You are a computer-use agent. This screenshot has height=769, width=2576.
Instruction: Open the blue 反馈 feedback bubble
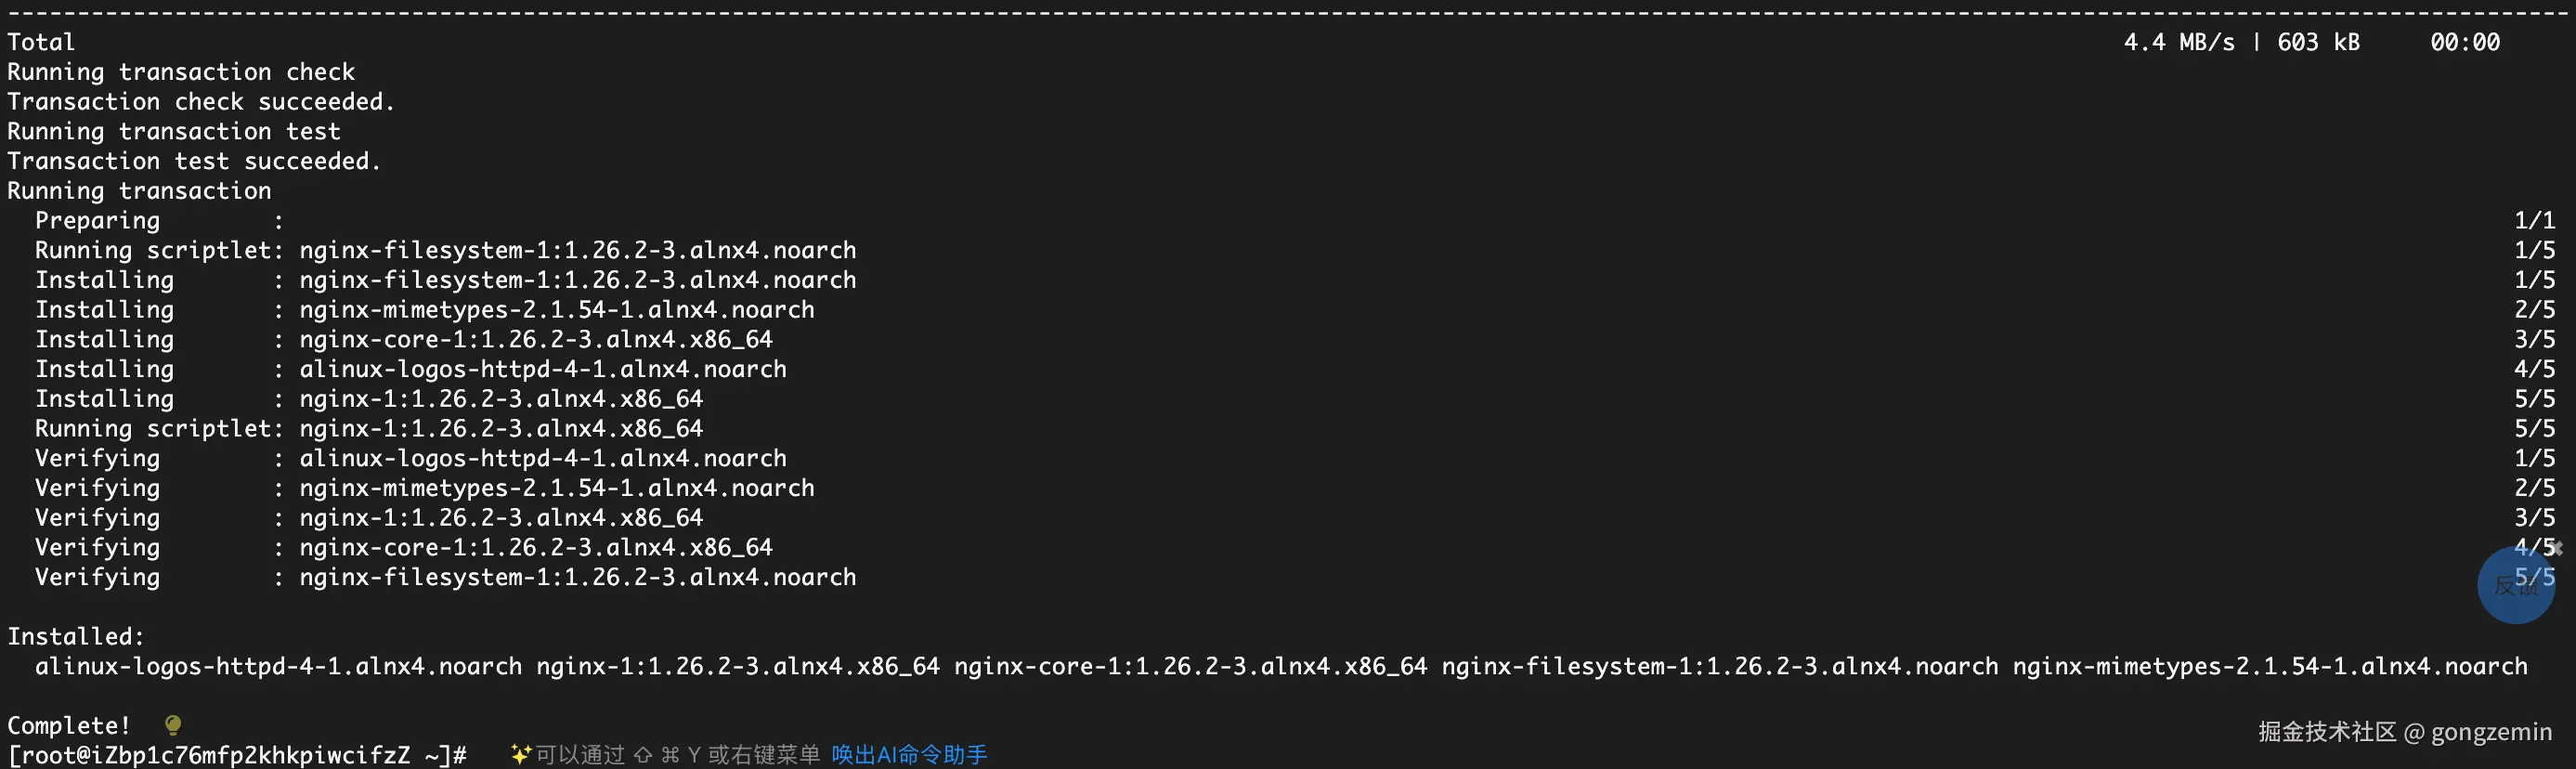pyautogui.click(x=2515, y=586)
